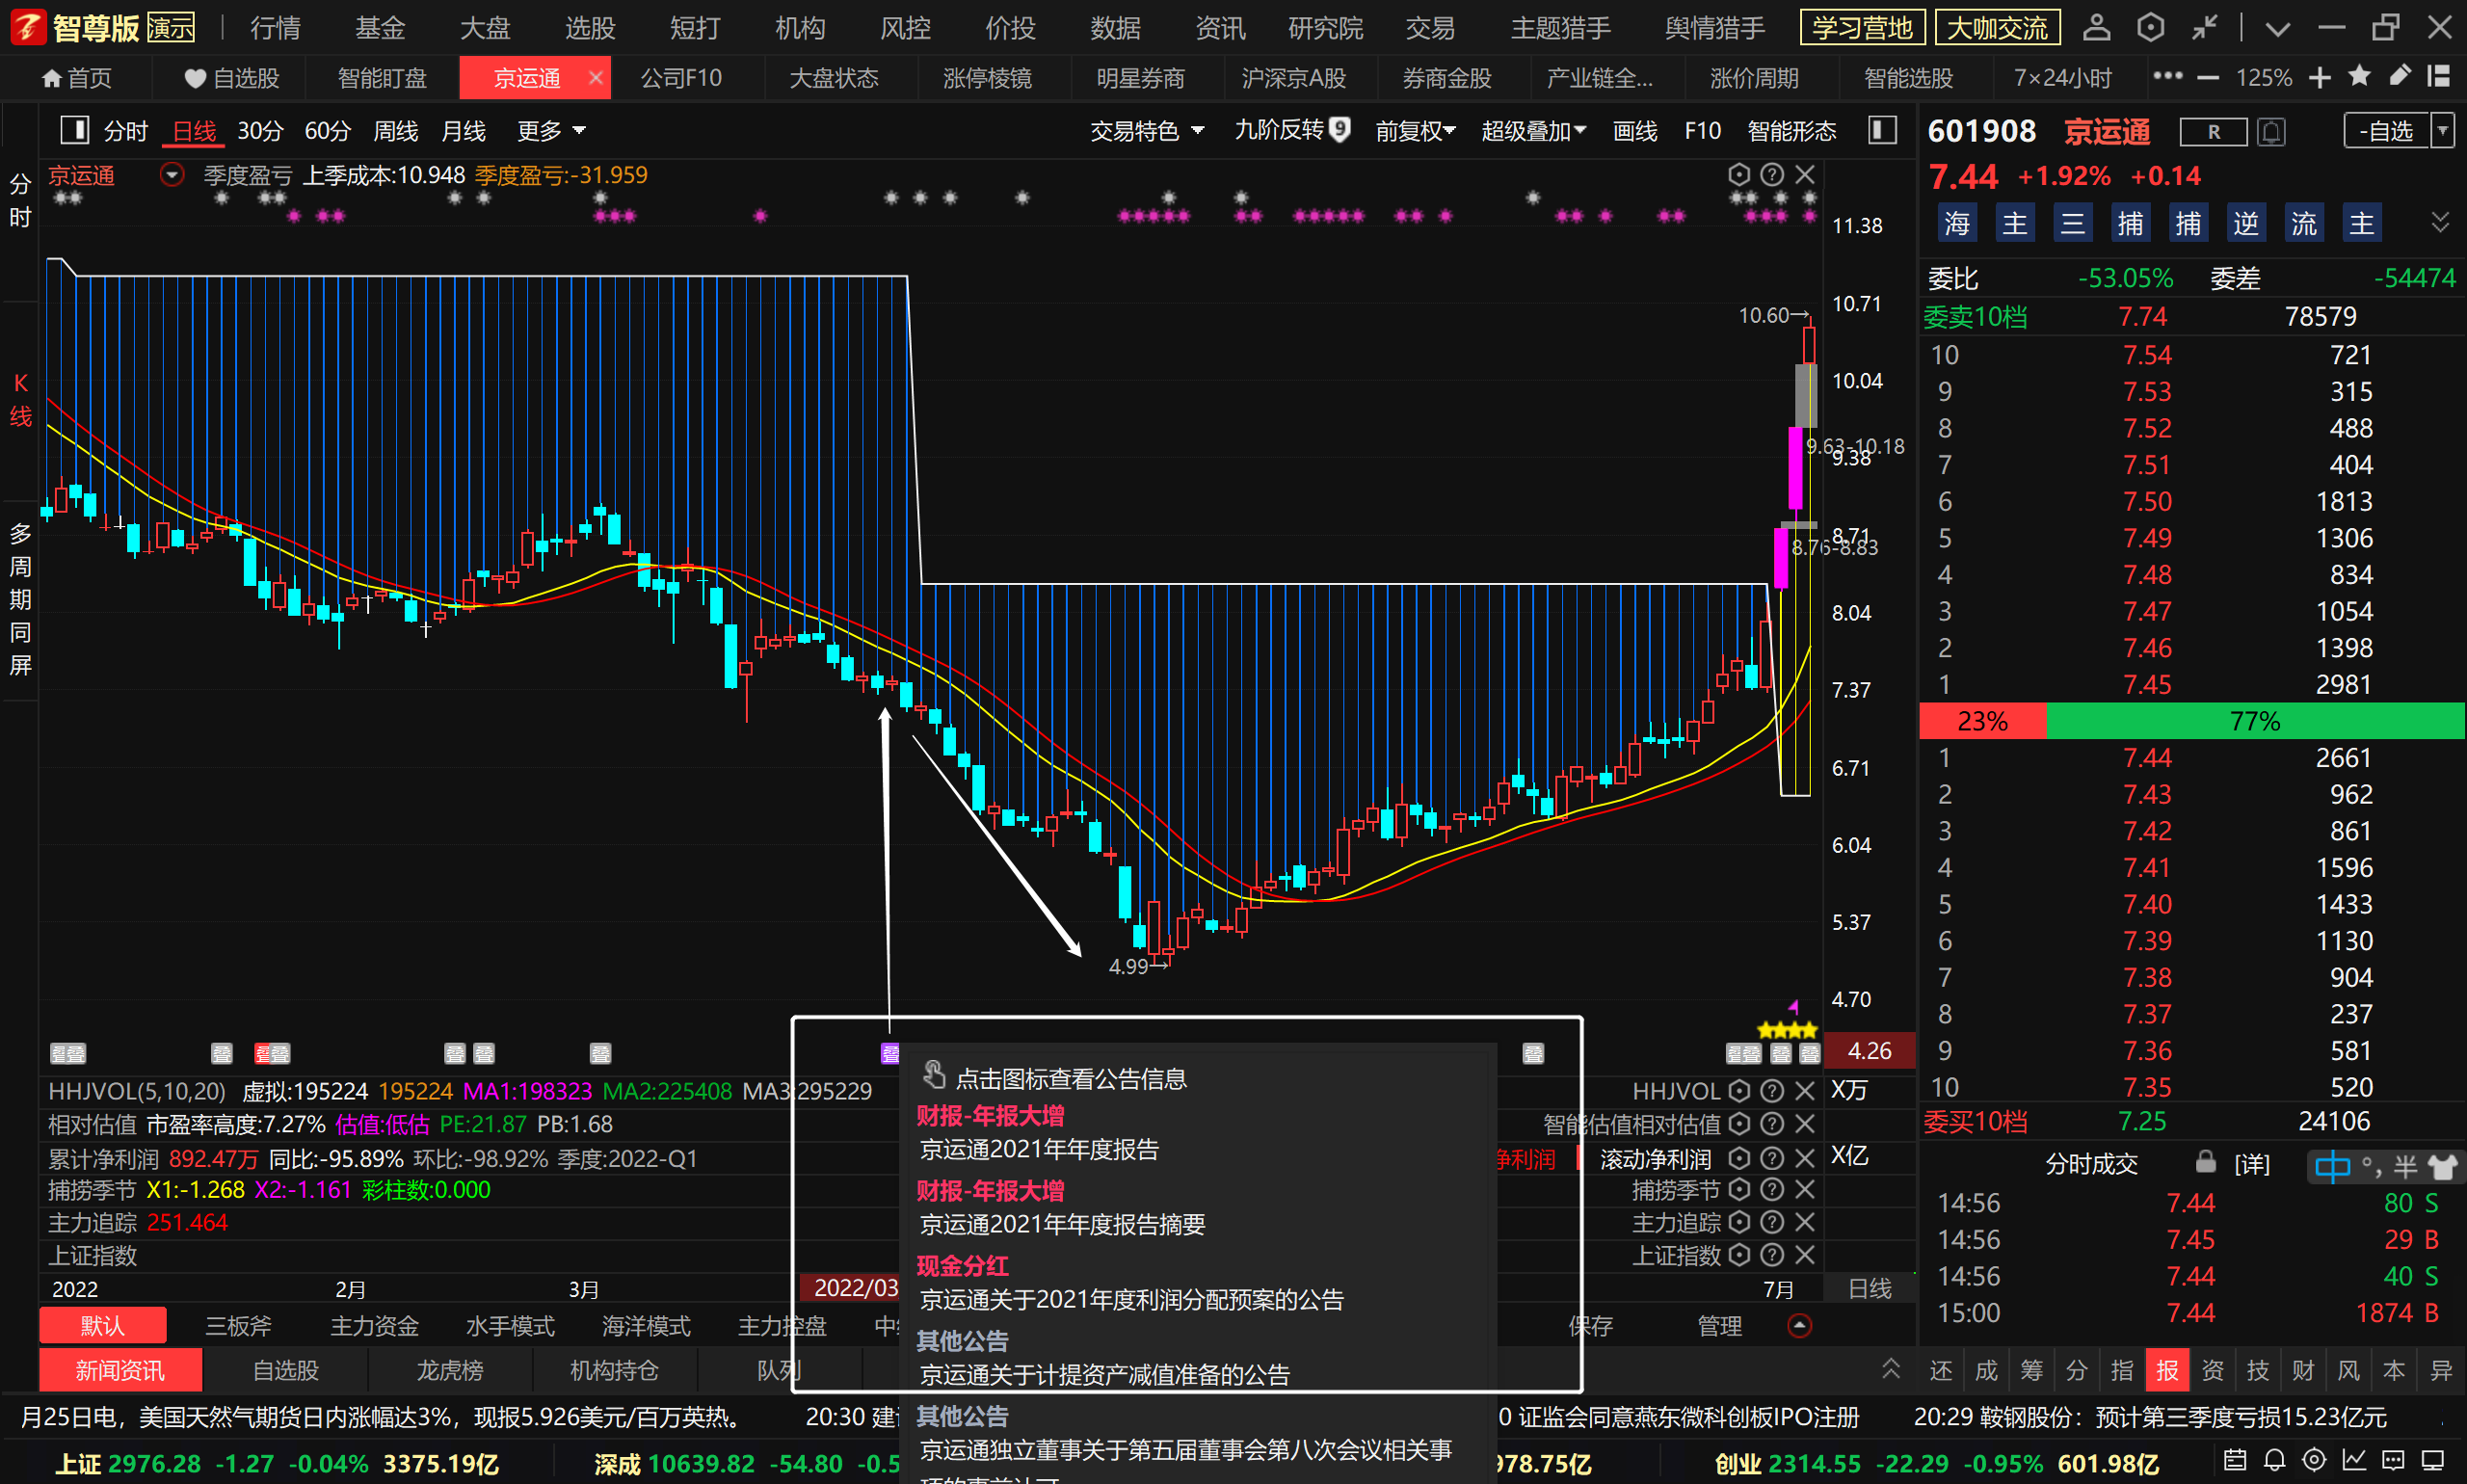2467x1484 pixels.
Task: Select the 水手模式 template tab
Action: pyautogui.click(x=510, y=1326)
